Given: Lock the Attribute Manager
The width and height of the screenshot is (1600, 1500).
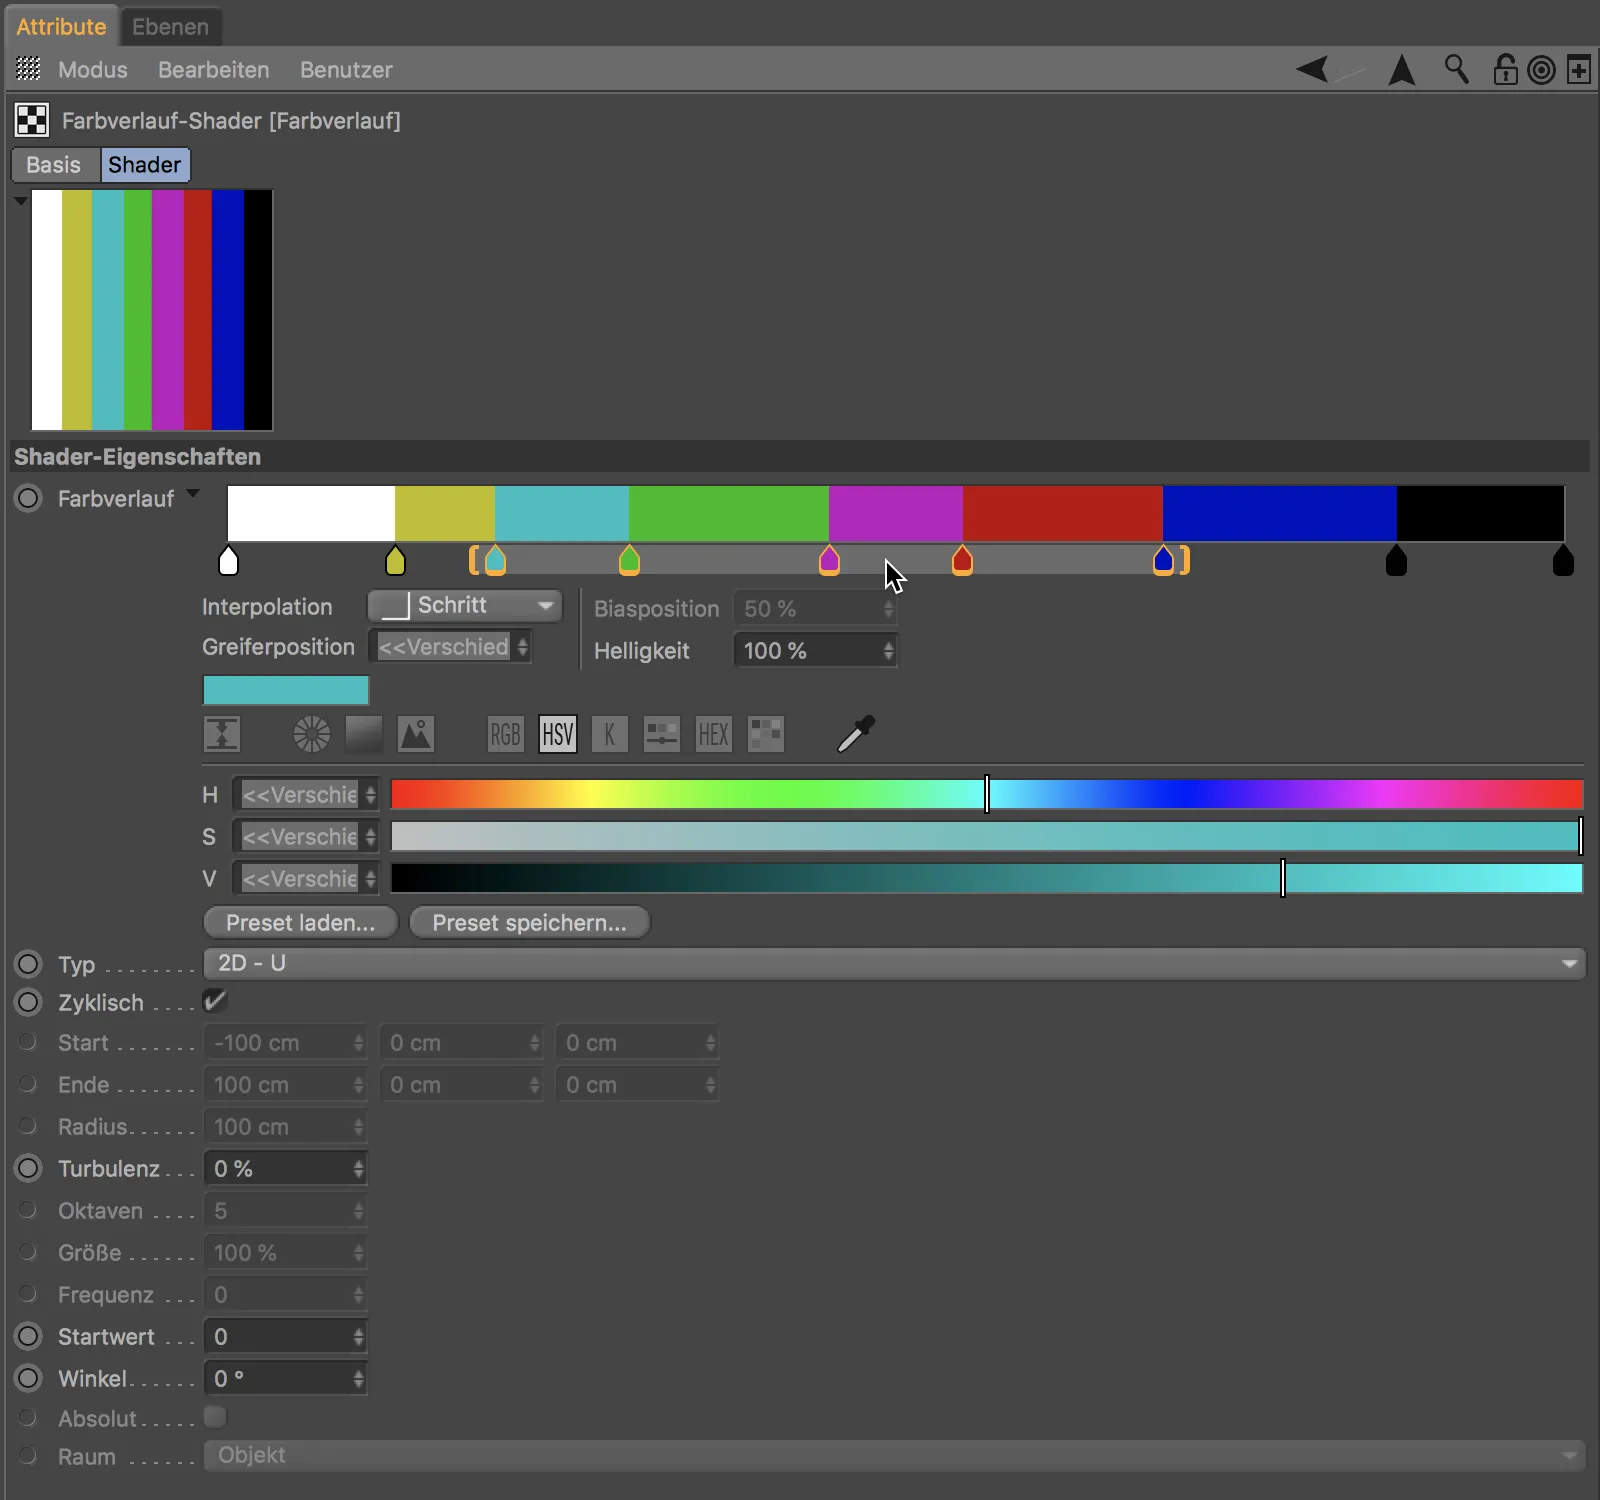Looking at the screenshot, I should pyautogui.click(x=1504, y=69).
